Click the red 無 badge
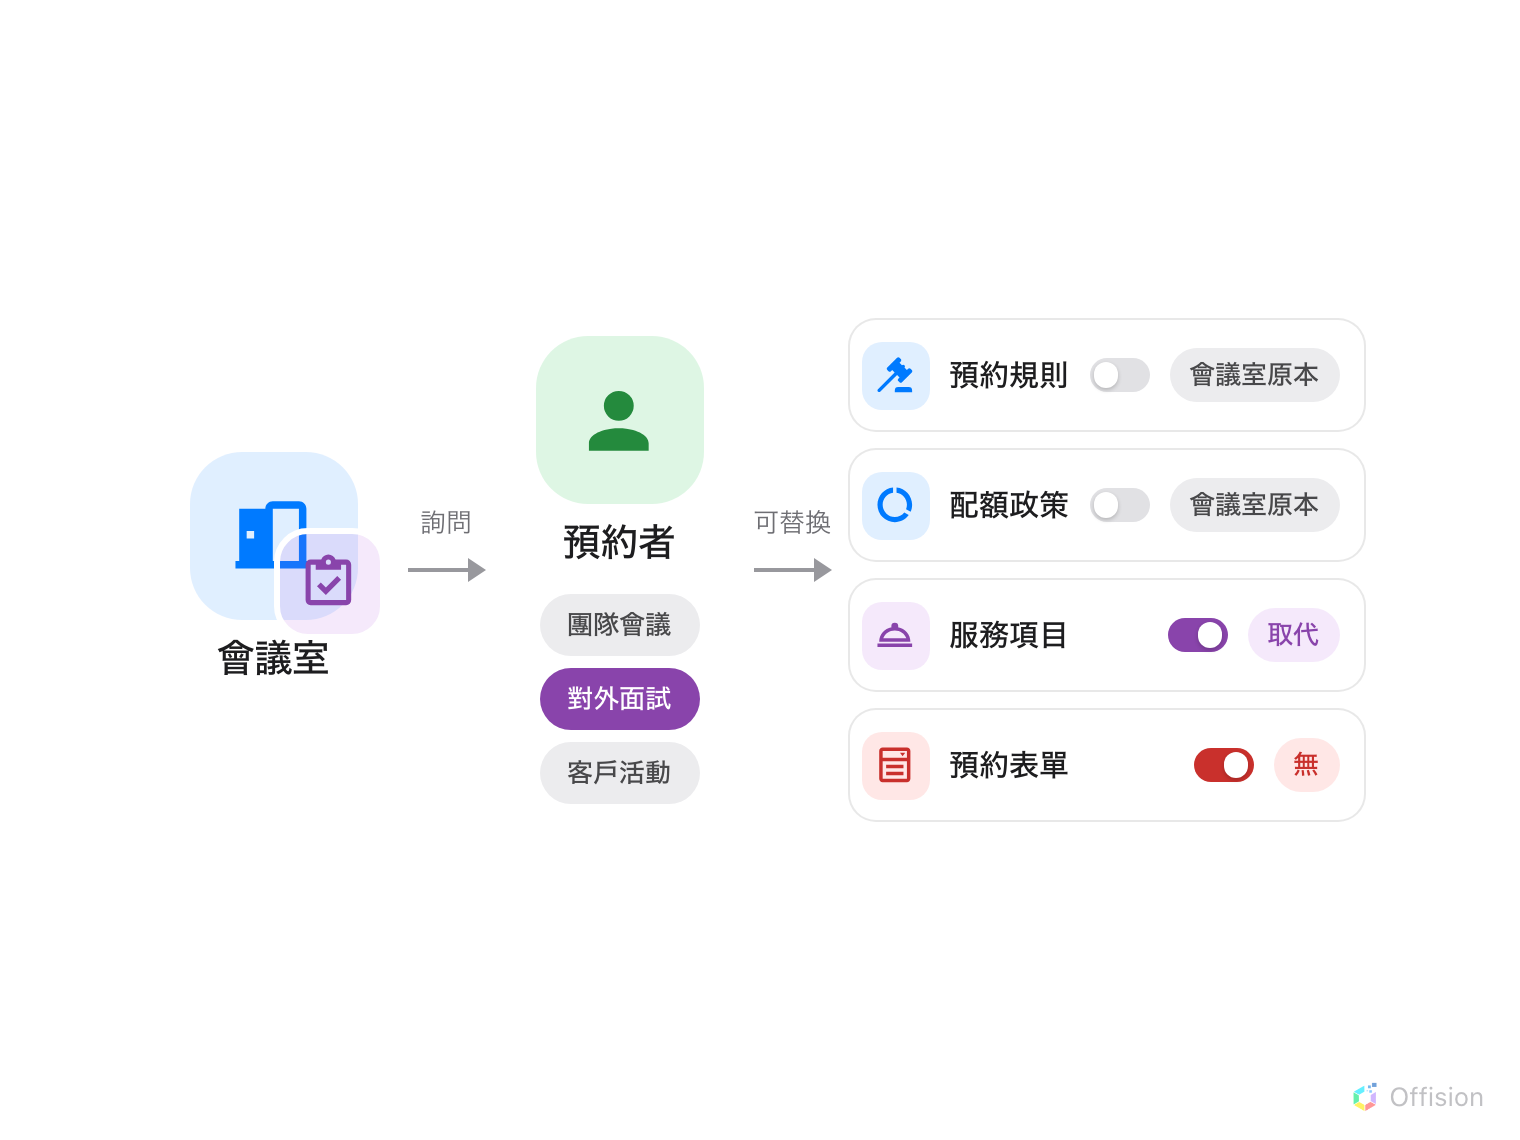This screenshot has height=1140, width=1520. coord(1307,765)
